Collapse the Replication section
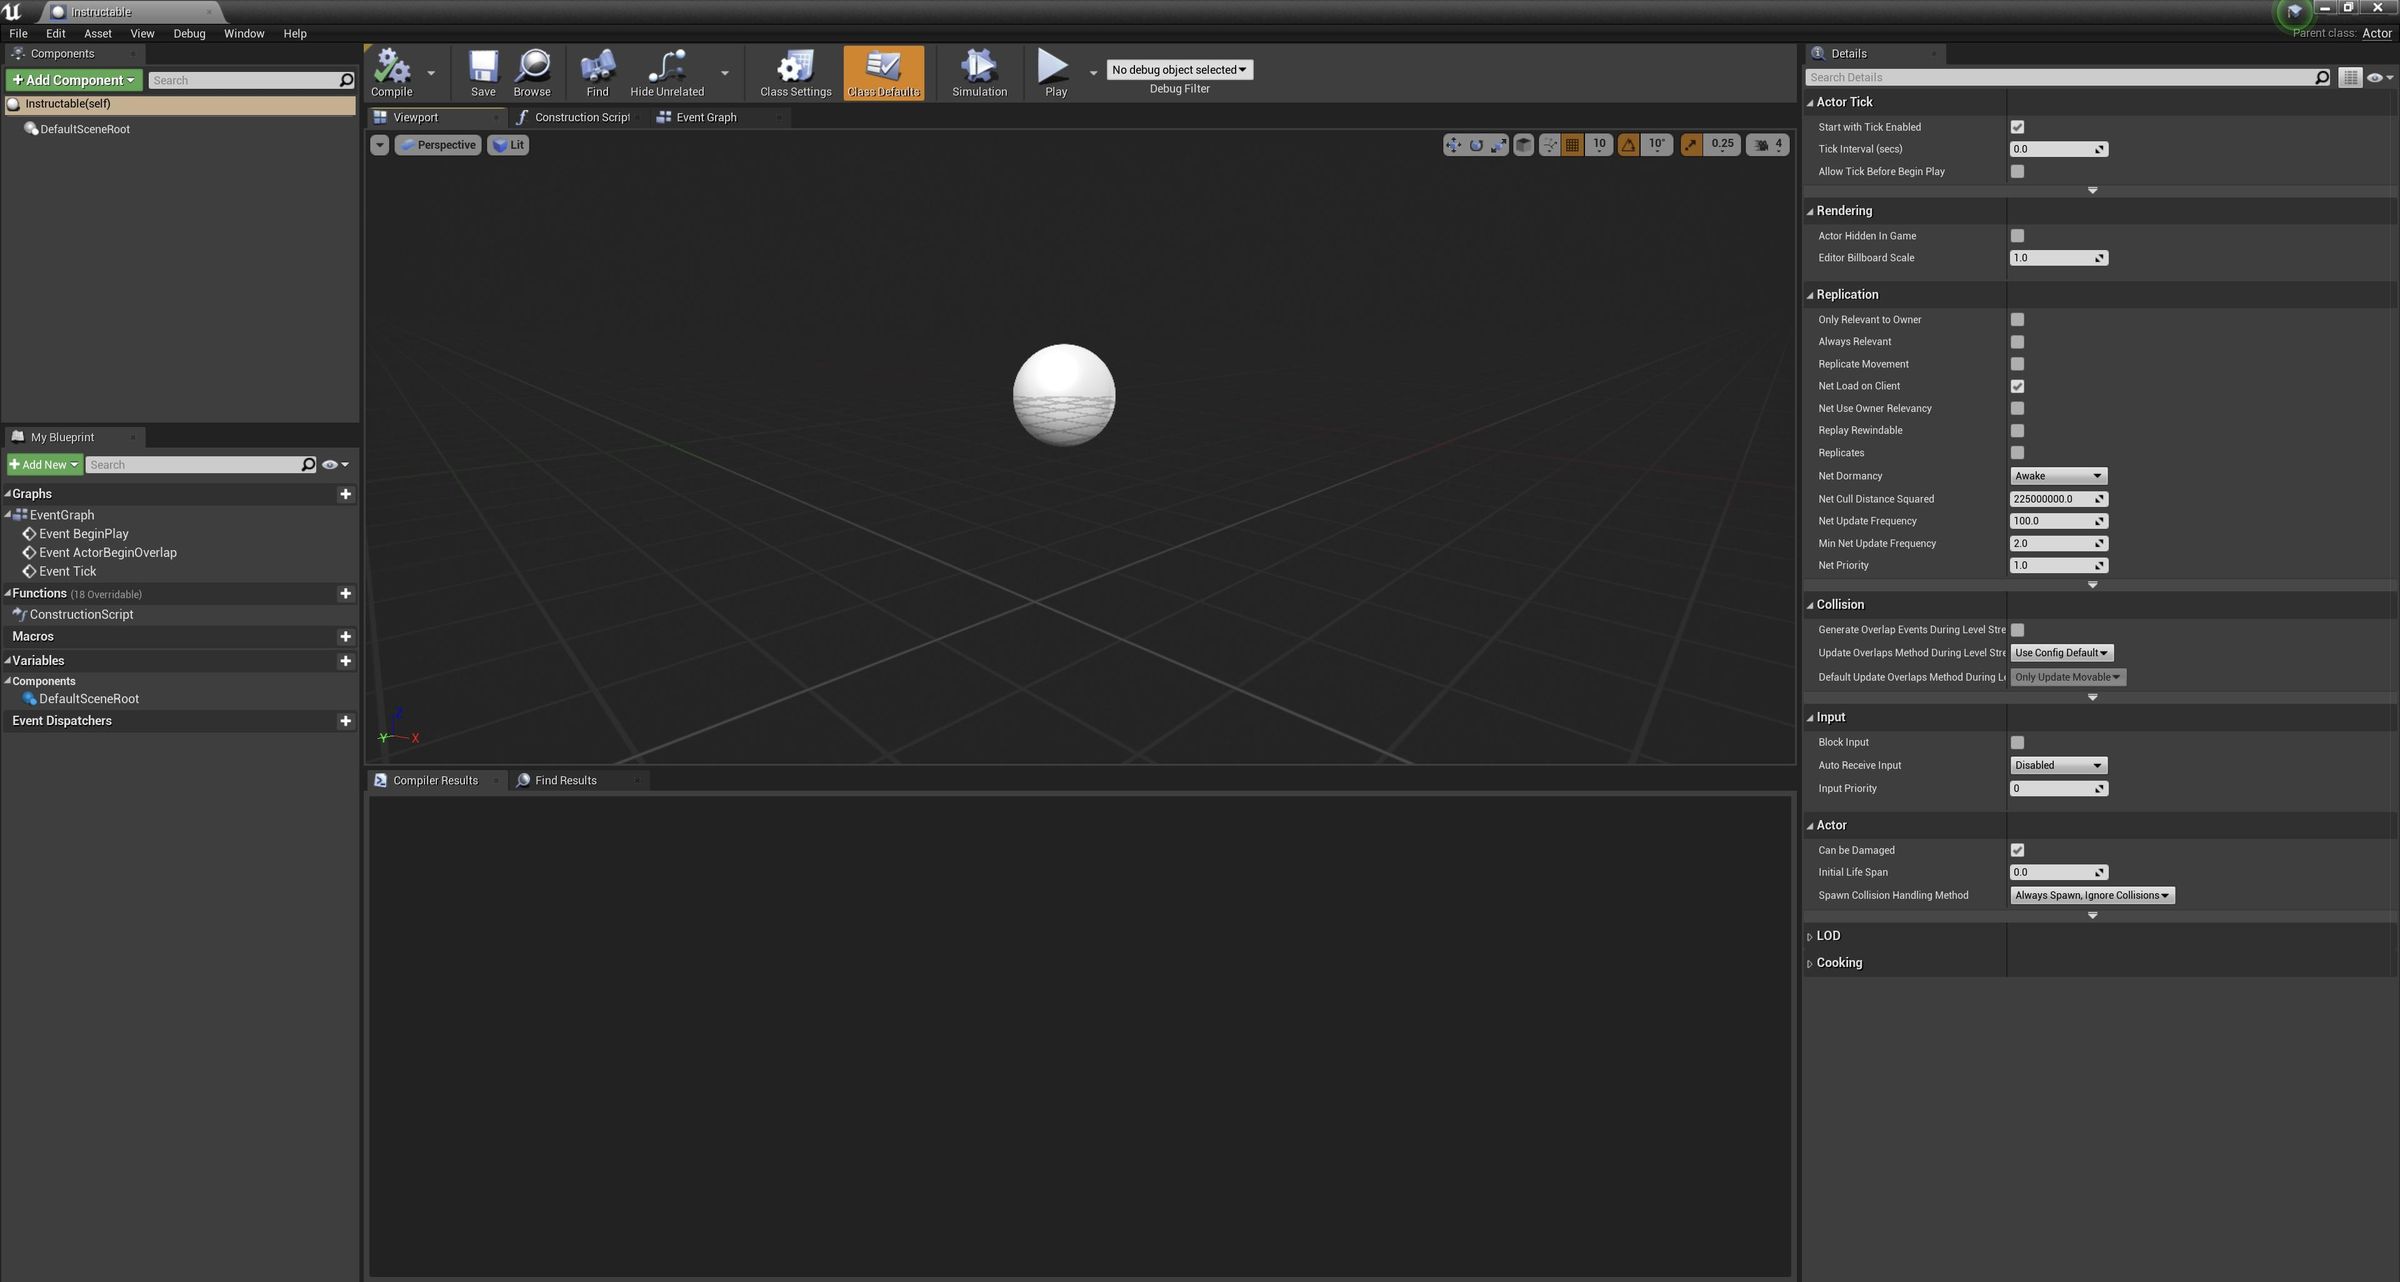The height and width of the screenshot is (1282, 2400). (1810, 295)
